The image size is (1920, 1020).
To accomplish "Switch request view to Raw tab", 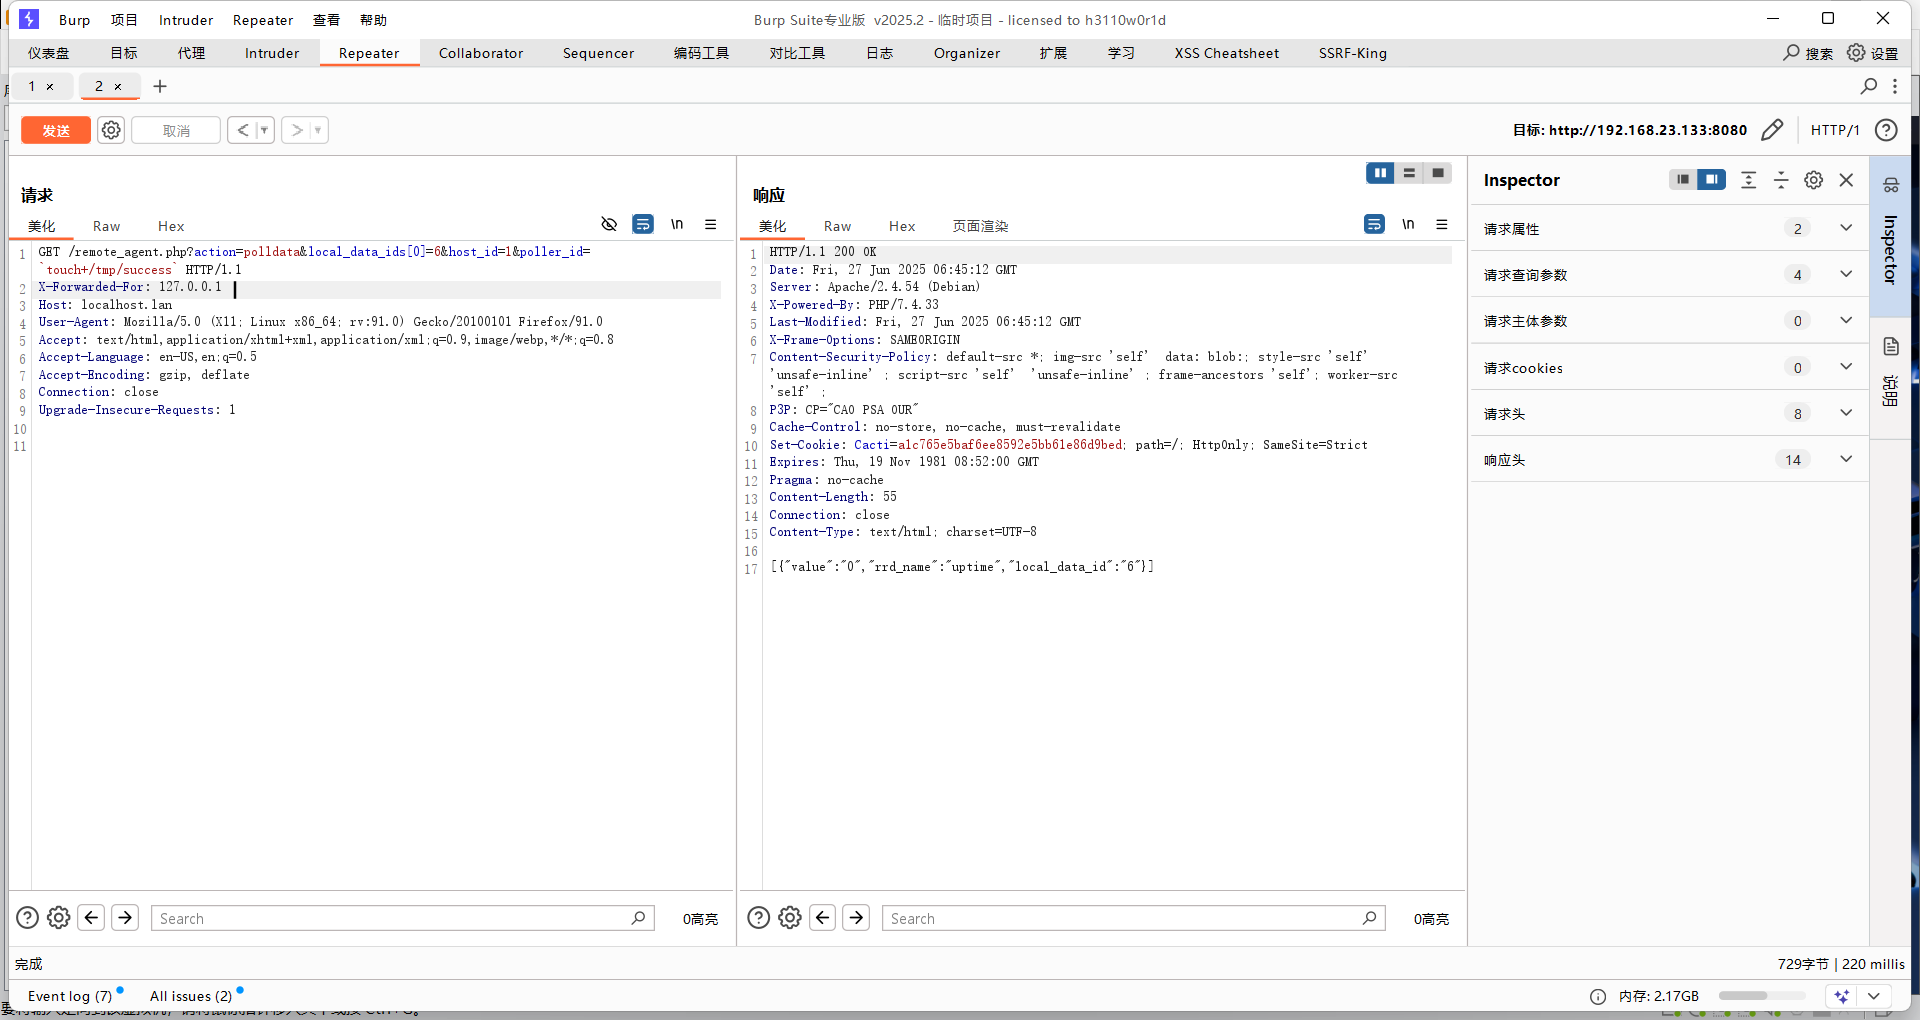I will pos(106,226).
